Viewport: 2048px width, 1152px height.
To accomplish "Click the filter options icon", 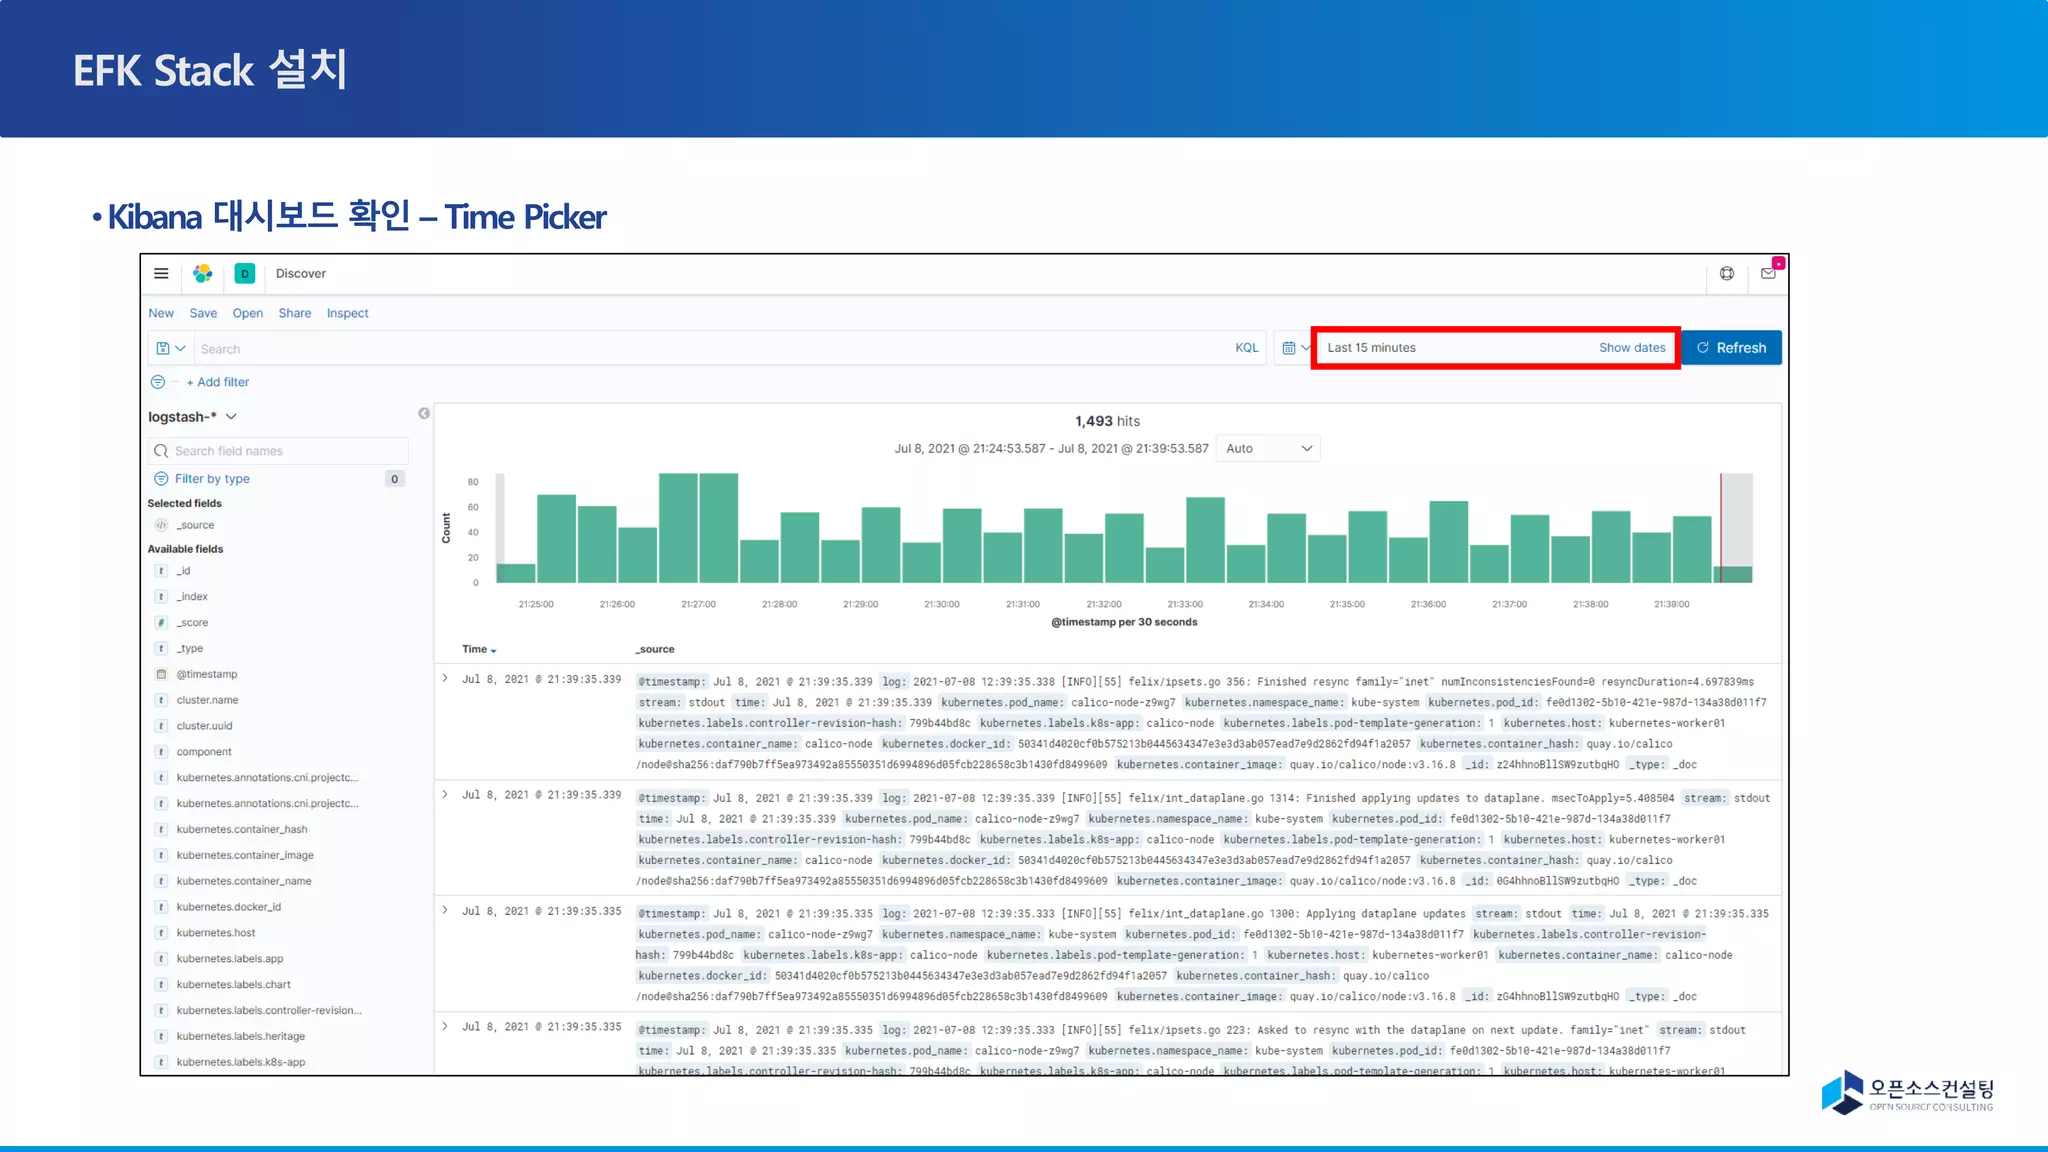I will (x=157, y=382).
